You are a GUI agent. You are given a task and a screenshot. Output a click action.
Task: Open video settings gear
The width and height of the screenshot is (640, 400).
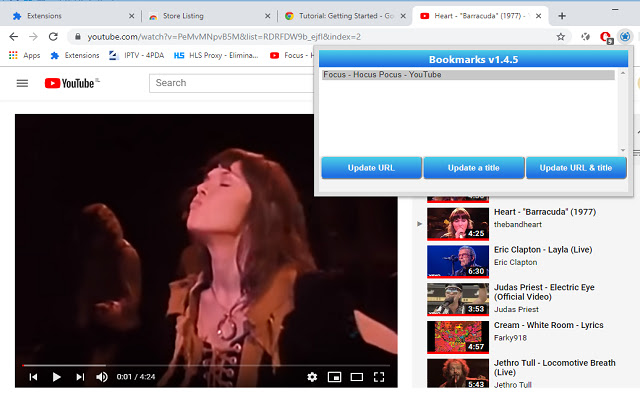(312, 377)
